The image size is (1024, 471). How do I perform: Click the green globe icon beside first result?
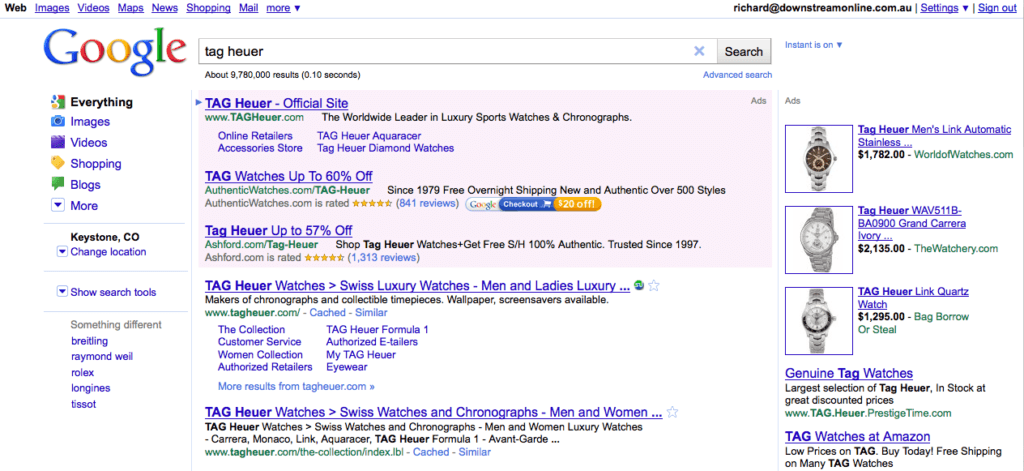[639, 285]
